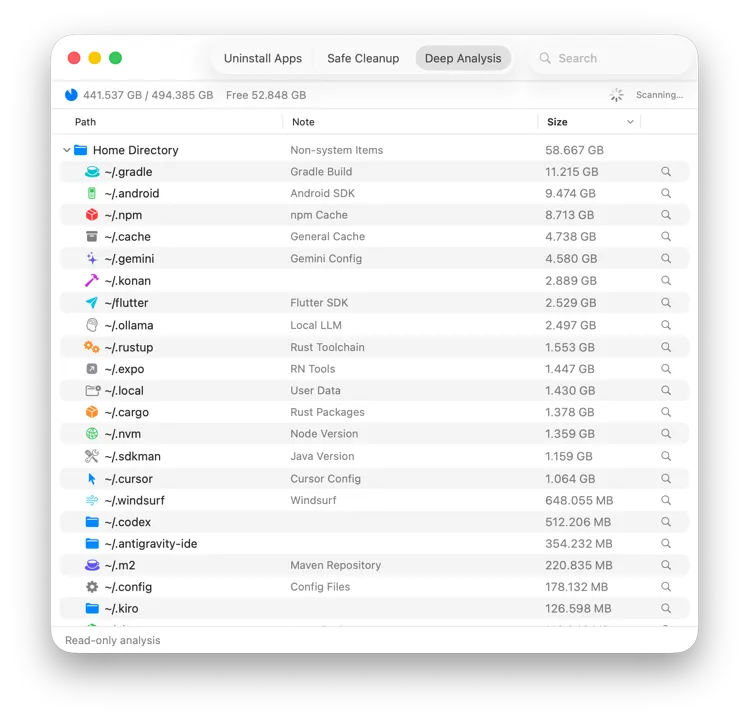749x720 pixels.
Task: Reveal ~/flutter using its magnifier icon
Action: 666,302
